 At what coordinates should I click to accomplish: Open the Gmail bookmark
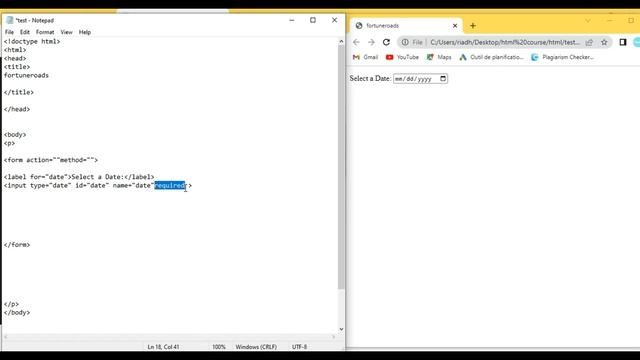click(365, 57)
